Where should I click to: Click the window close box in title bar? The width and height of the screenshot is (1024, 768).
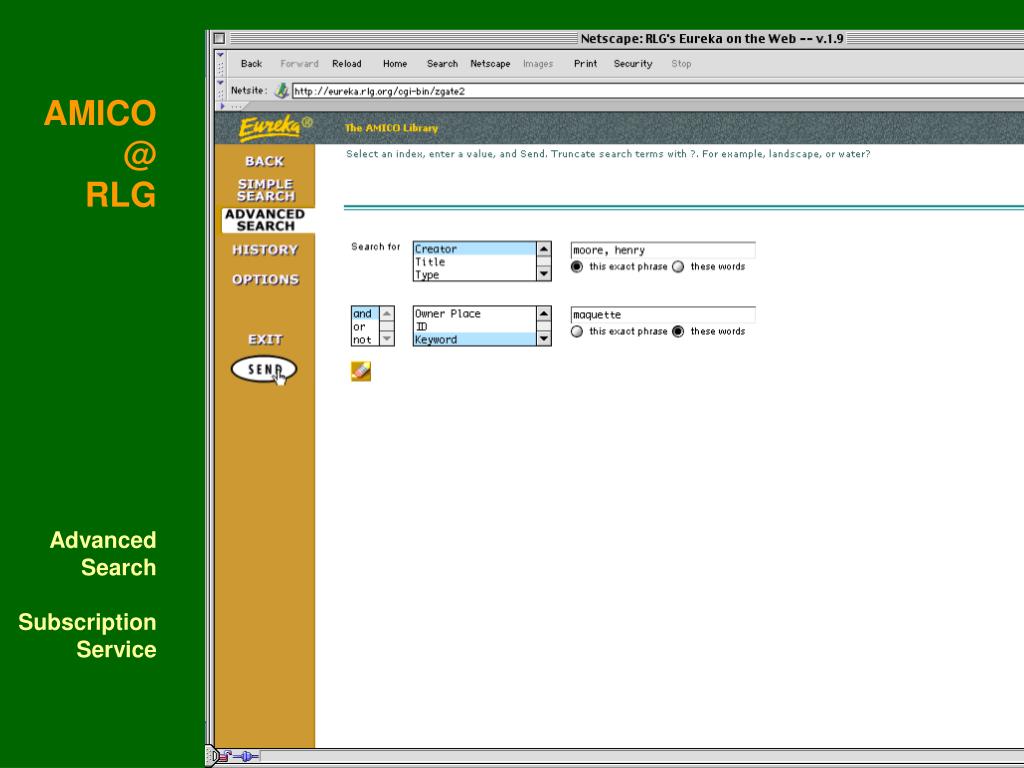point(219,39)
